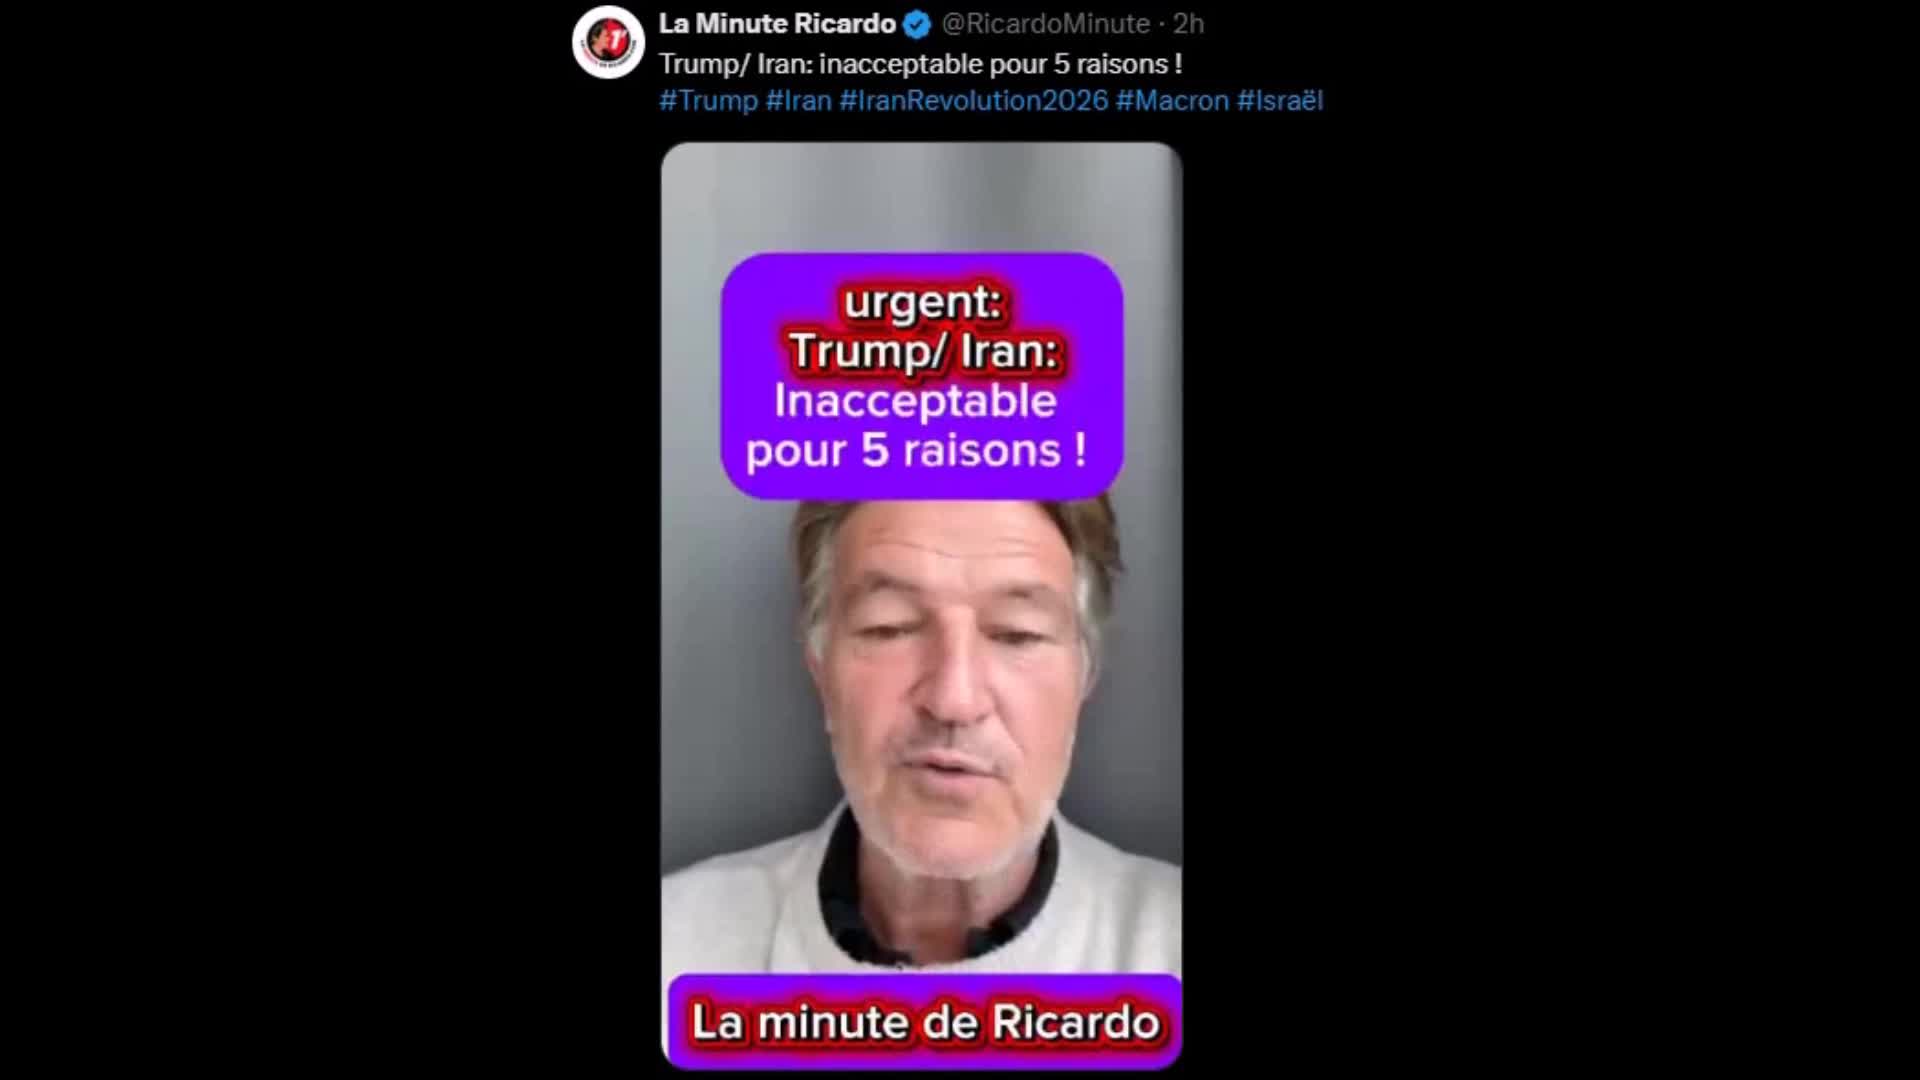This screenshot has width=1920, height=1080.
Task: Click the pour 5 raisons ! video text
Action: click(x=916, y=450)
